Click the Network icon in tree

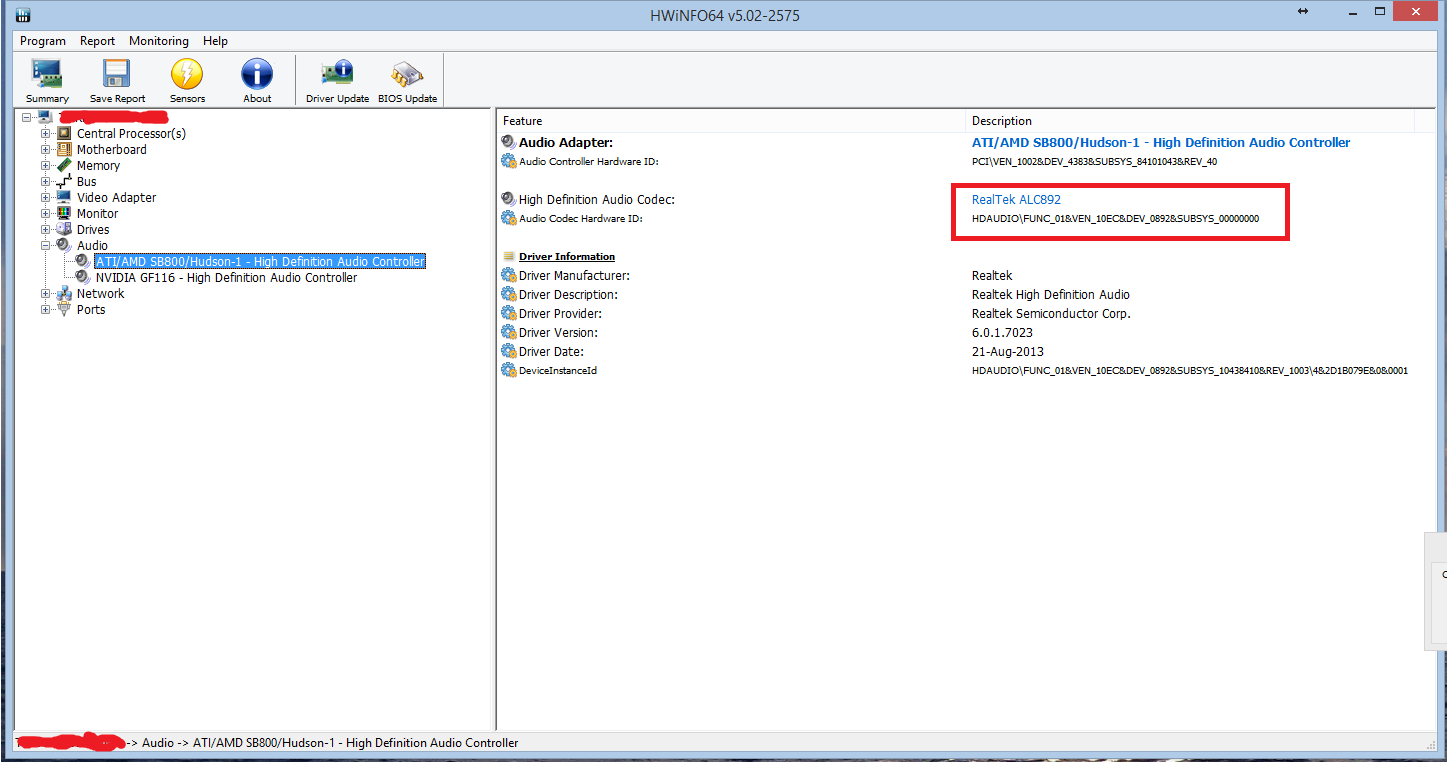(64, 293)
